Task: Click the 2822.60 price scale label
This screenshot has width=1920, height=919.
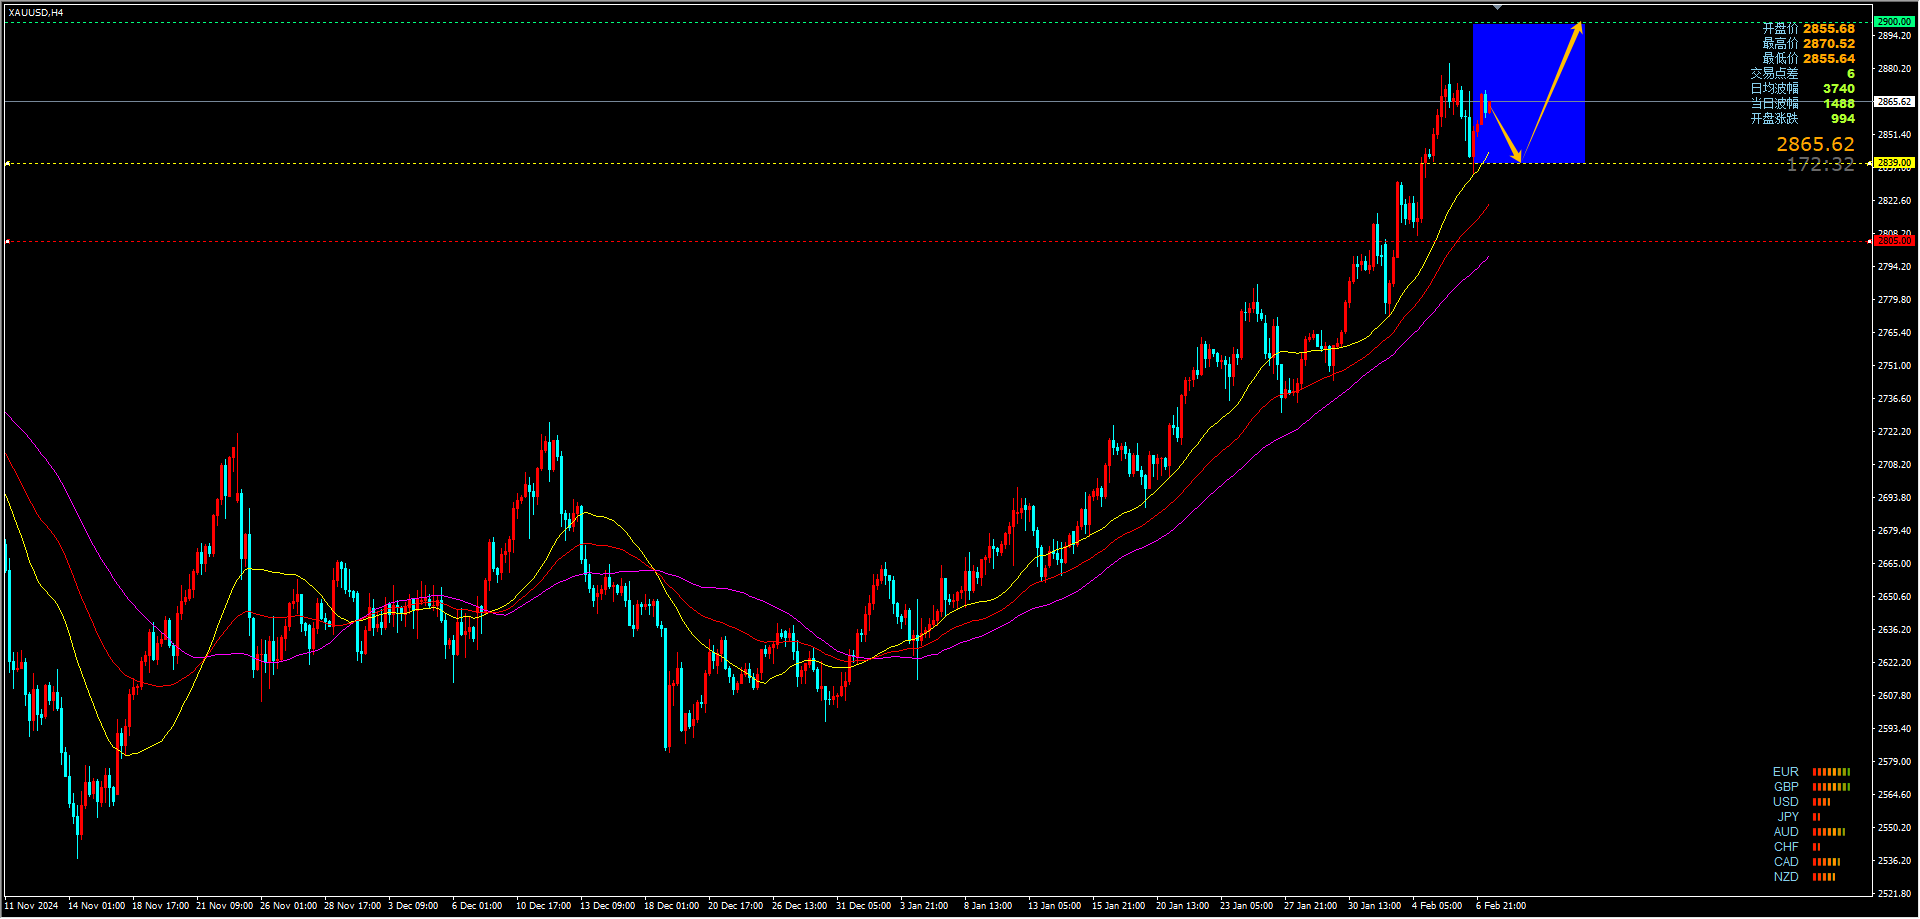Action: click(x=1895, y=201)
